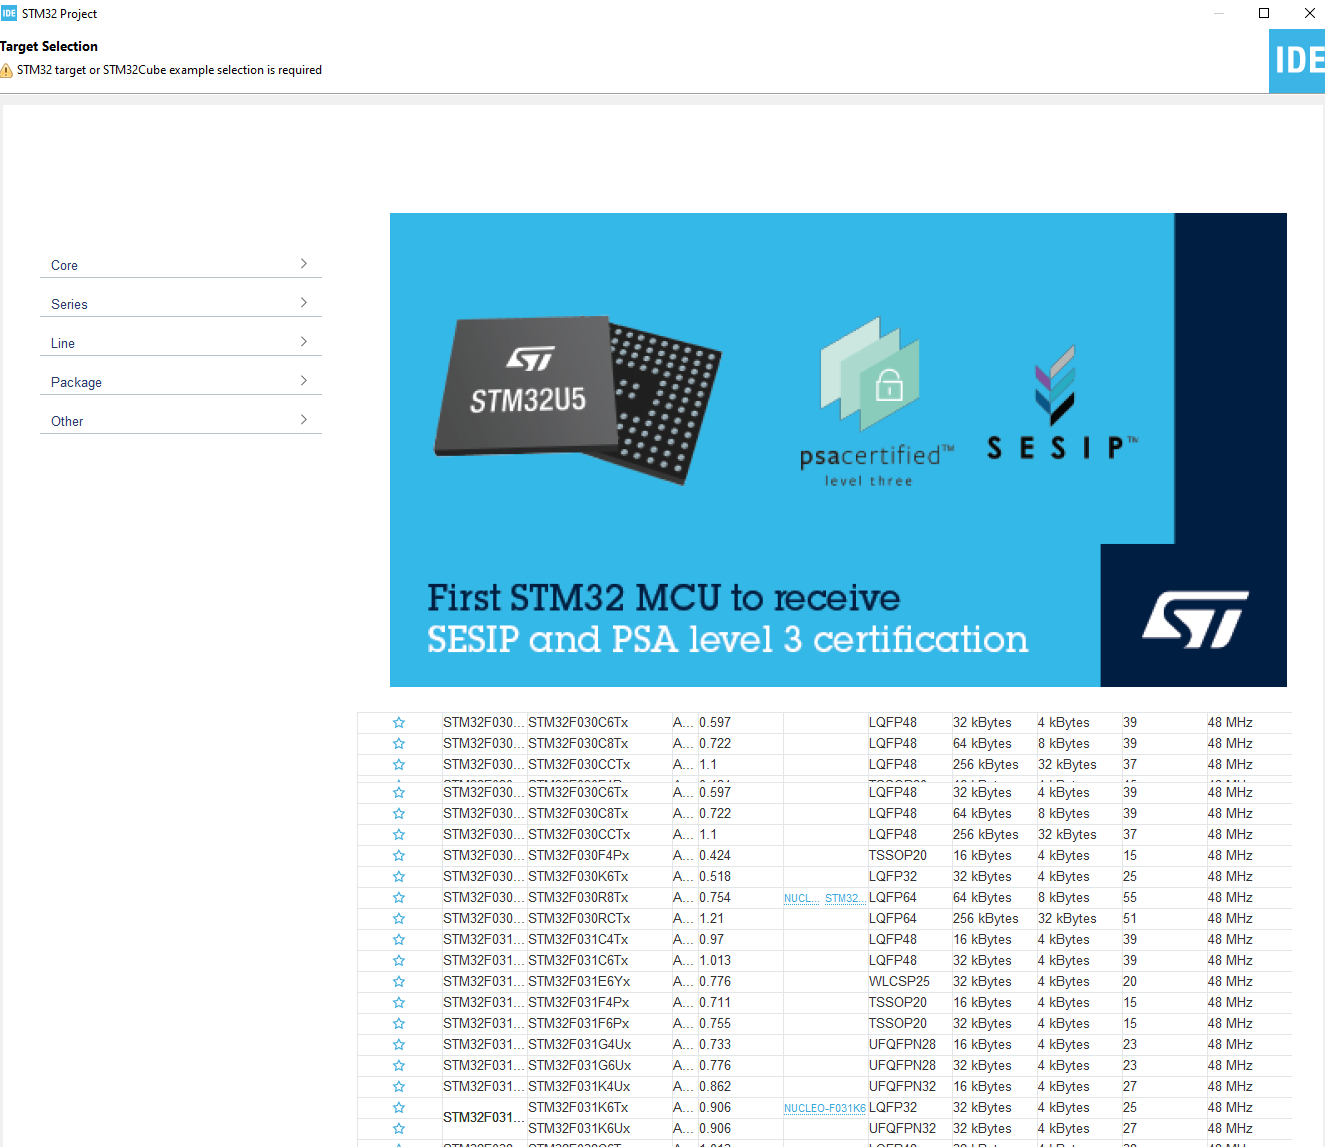
Task: Select the STM32F030K6Tx part number
Action: coord(578,876)
